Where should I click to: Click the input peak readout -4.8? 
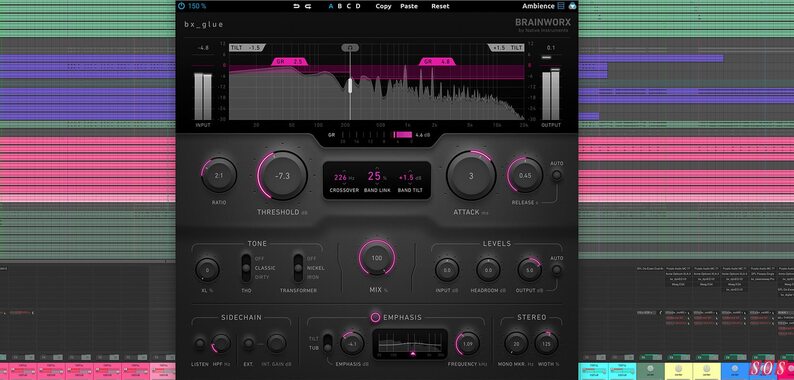click(203, 48)
